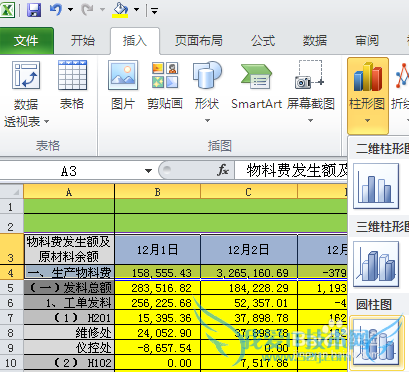Viewport: 409px width, 372px height.
Task: Select the (1) H201 cell
Action: click(69, 318)
